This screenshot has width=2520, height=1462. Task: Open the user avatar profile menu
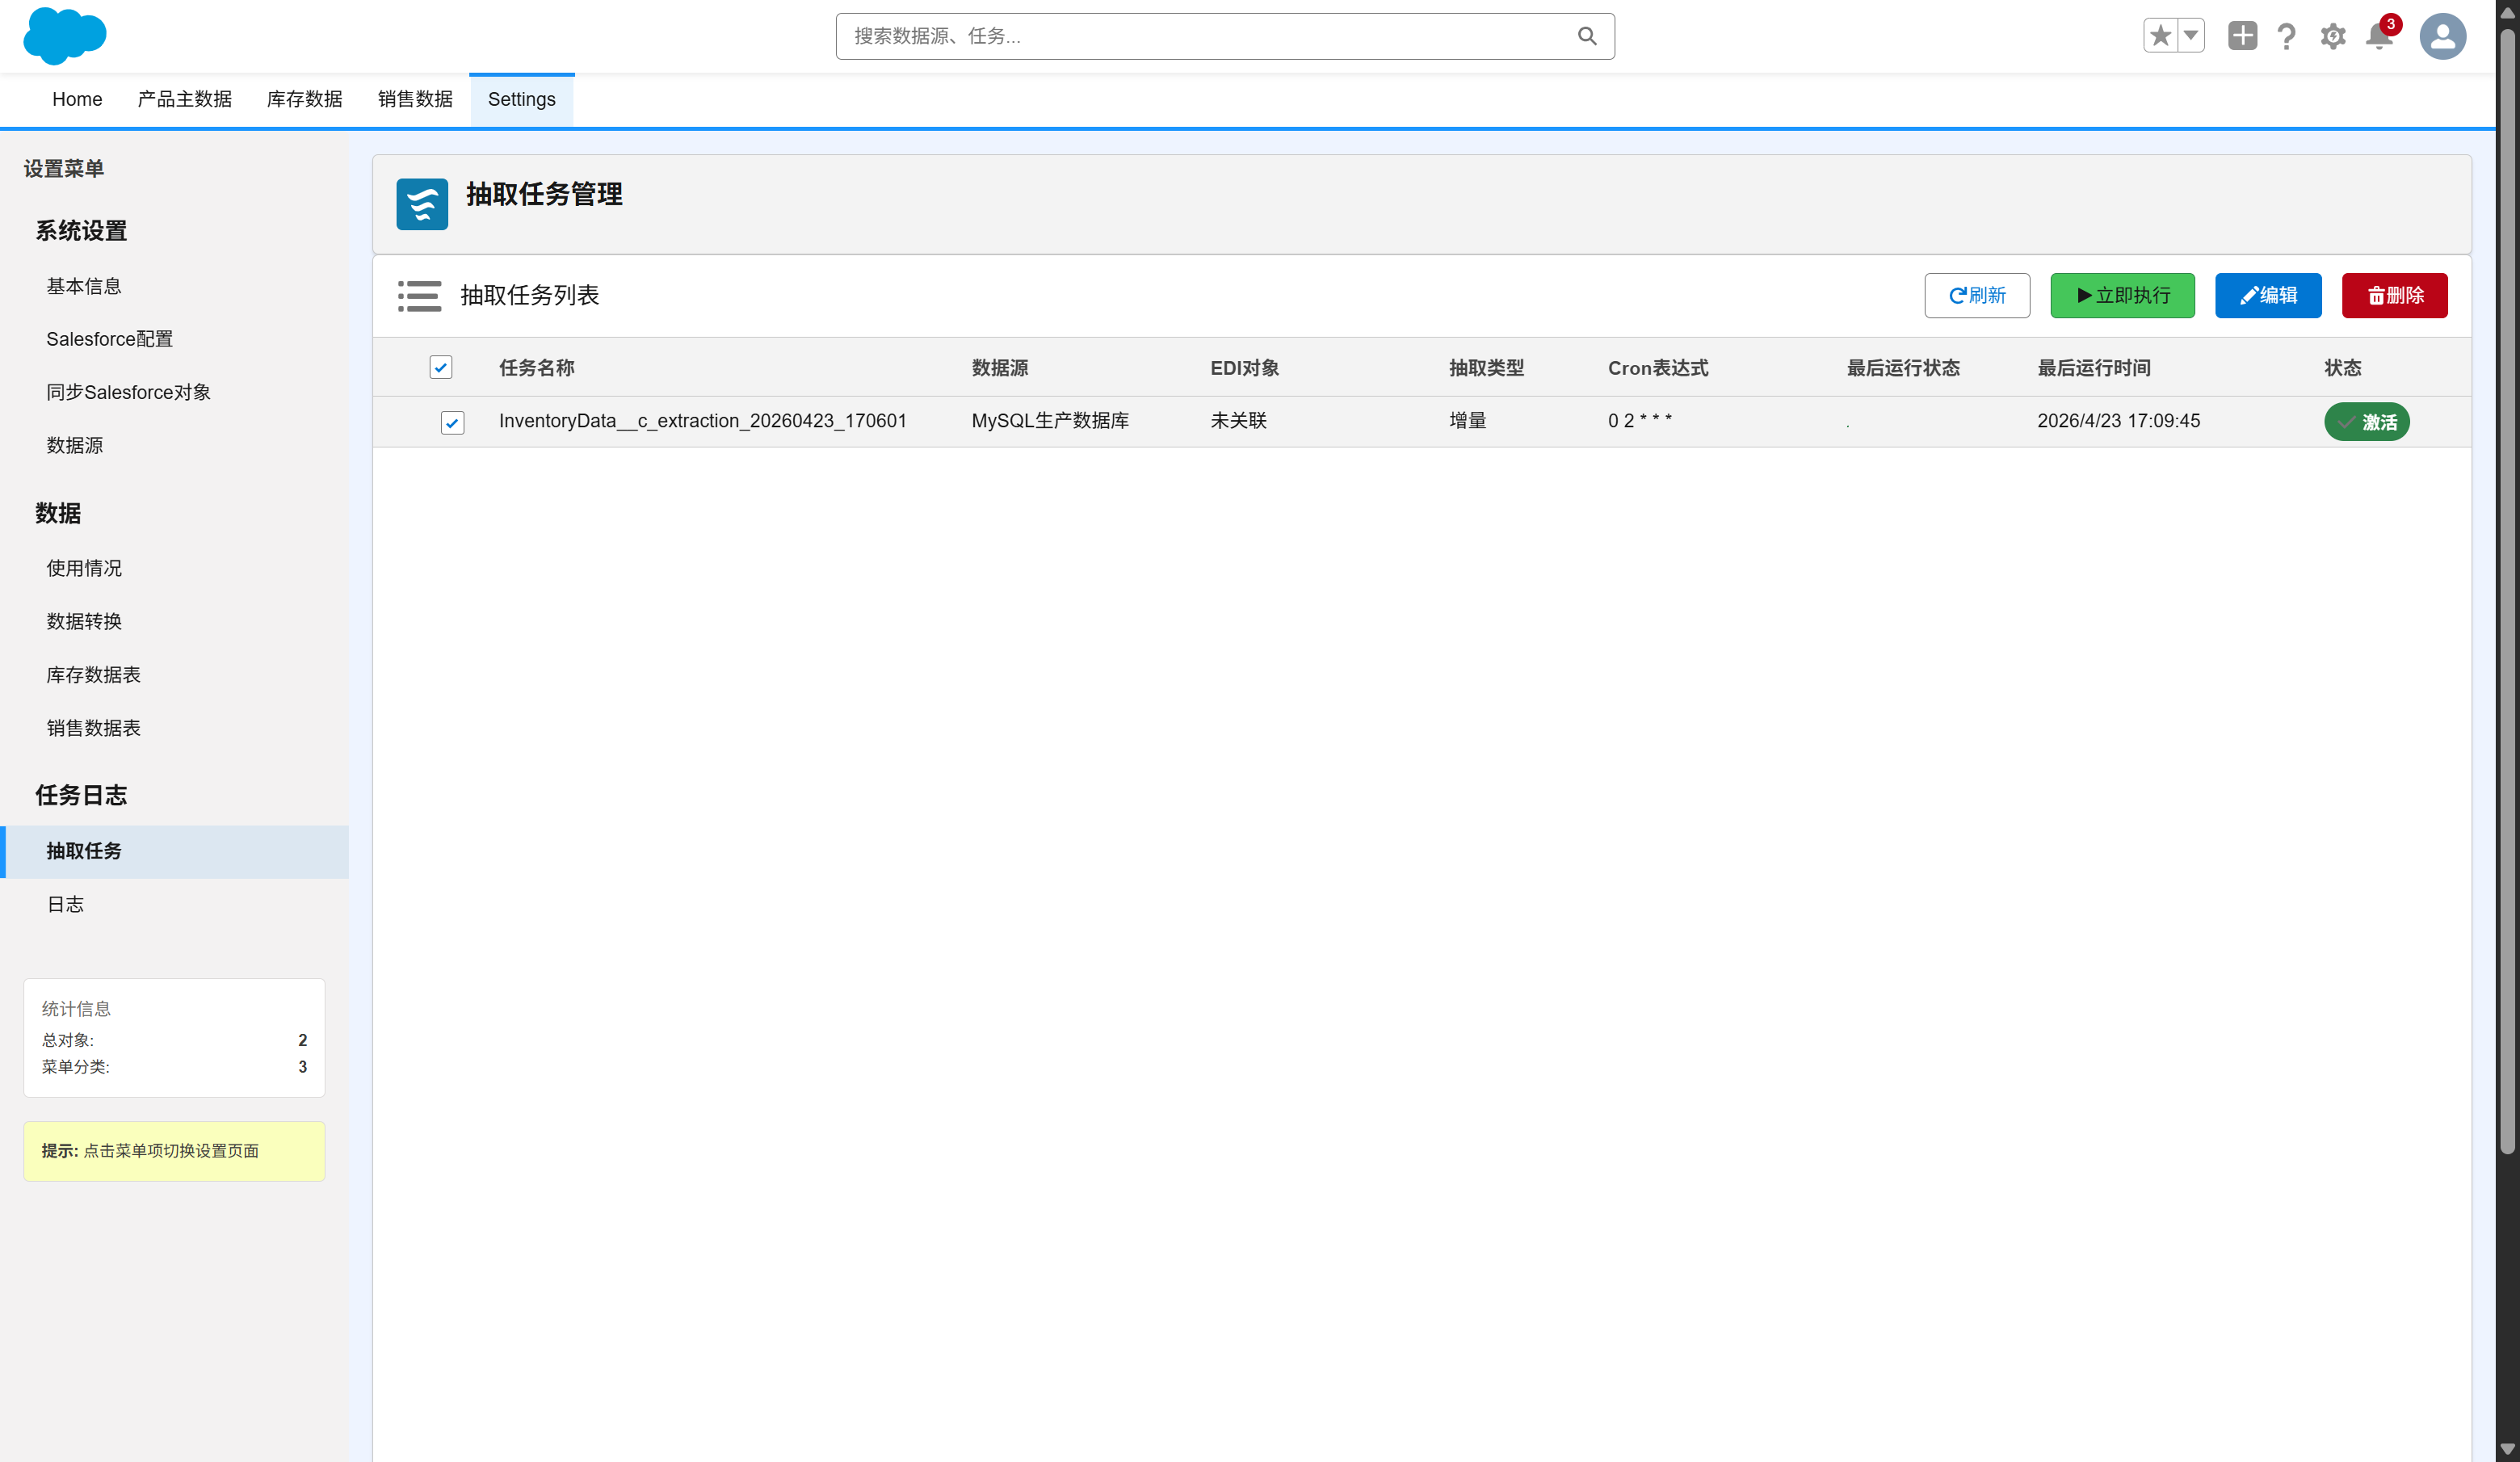tap(2442, 36)
